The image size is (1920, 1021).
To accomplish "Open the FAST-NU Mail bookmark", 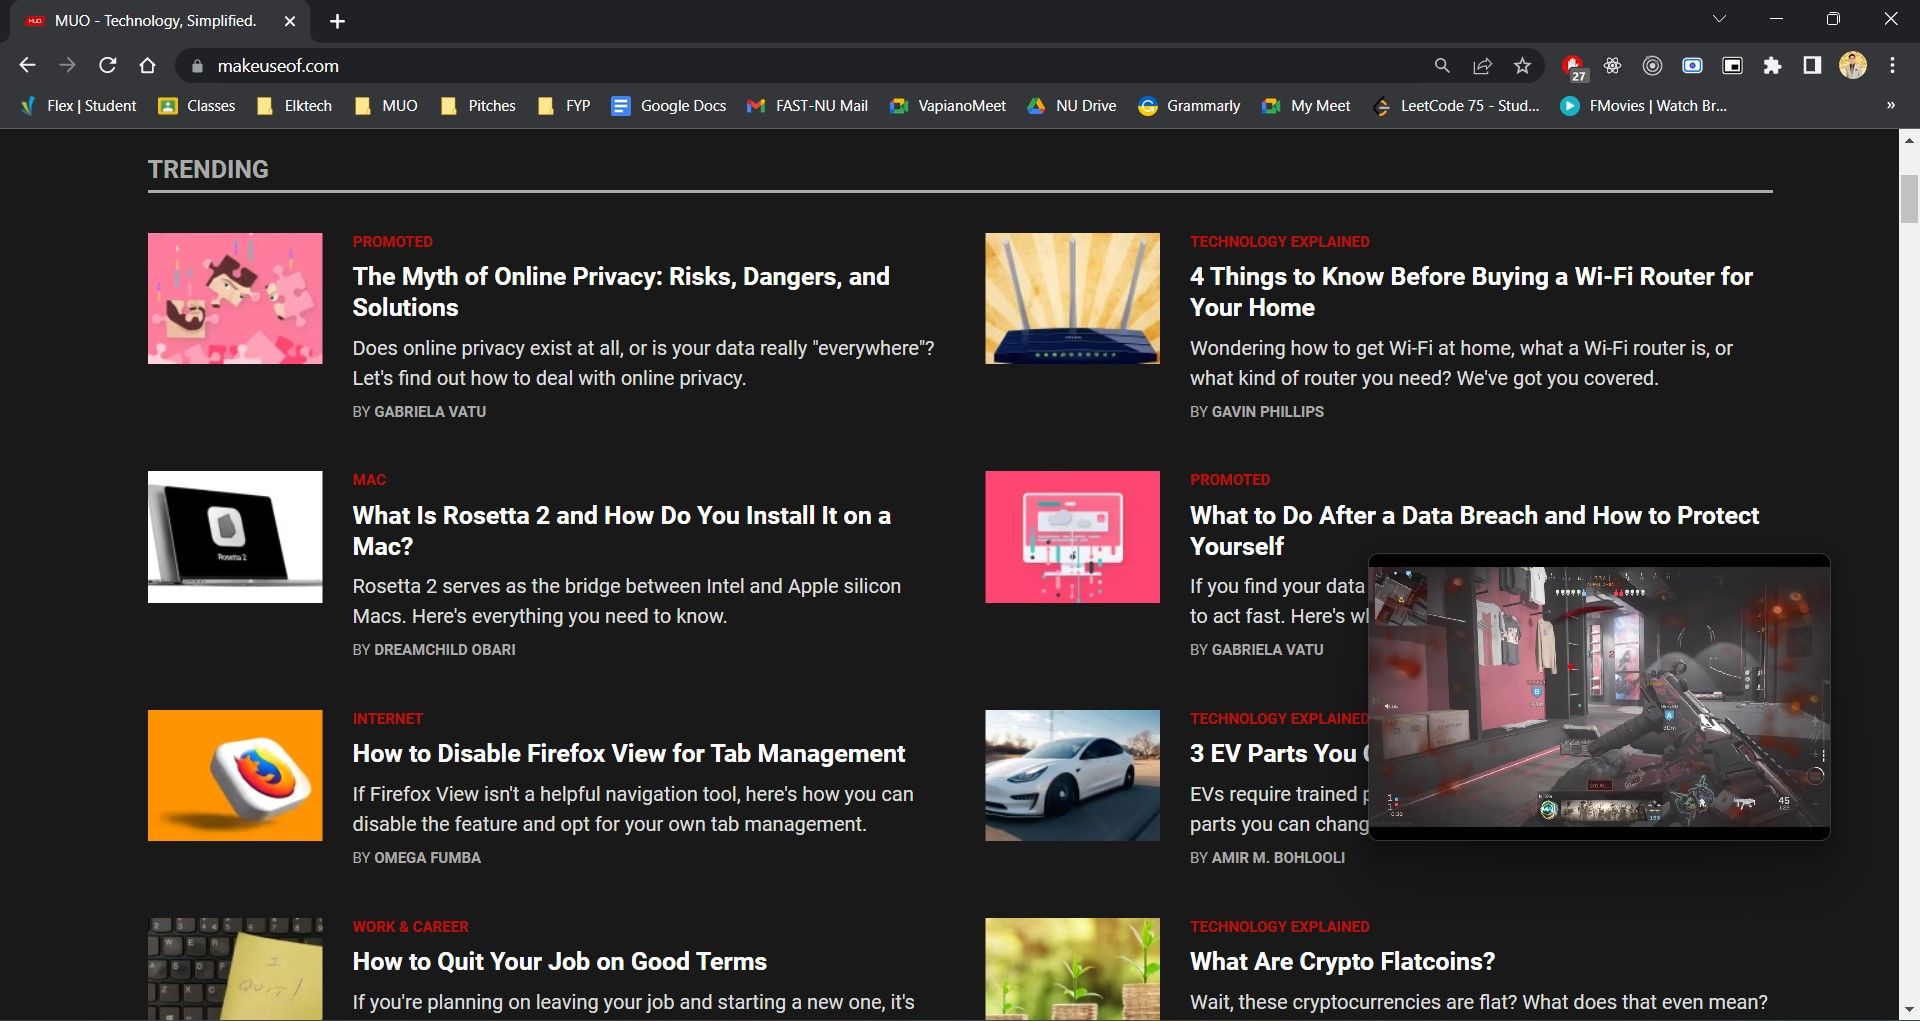I will click(808, 105).
